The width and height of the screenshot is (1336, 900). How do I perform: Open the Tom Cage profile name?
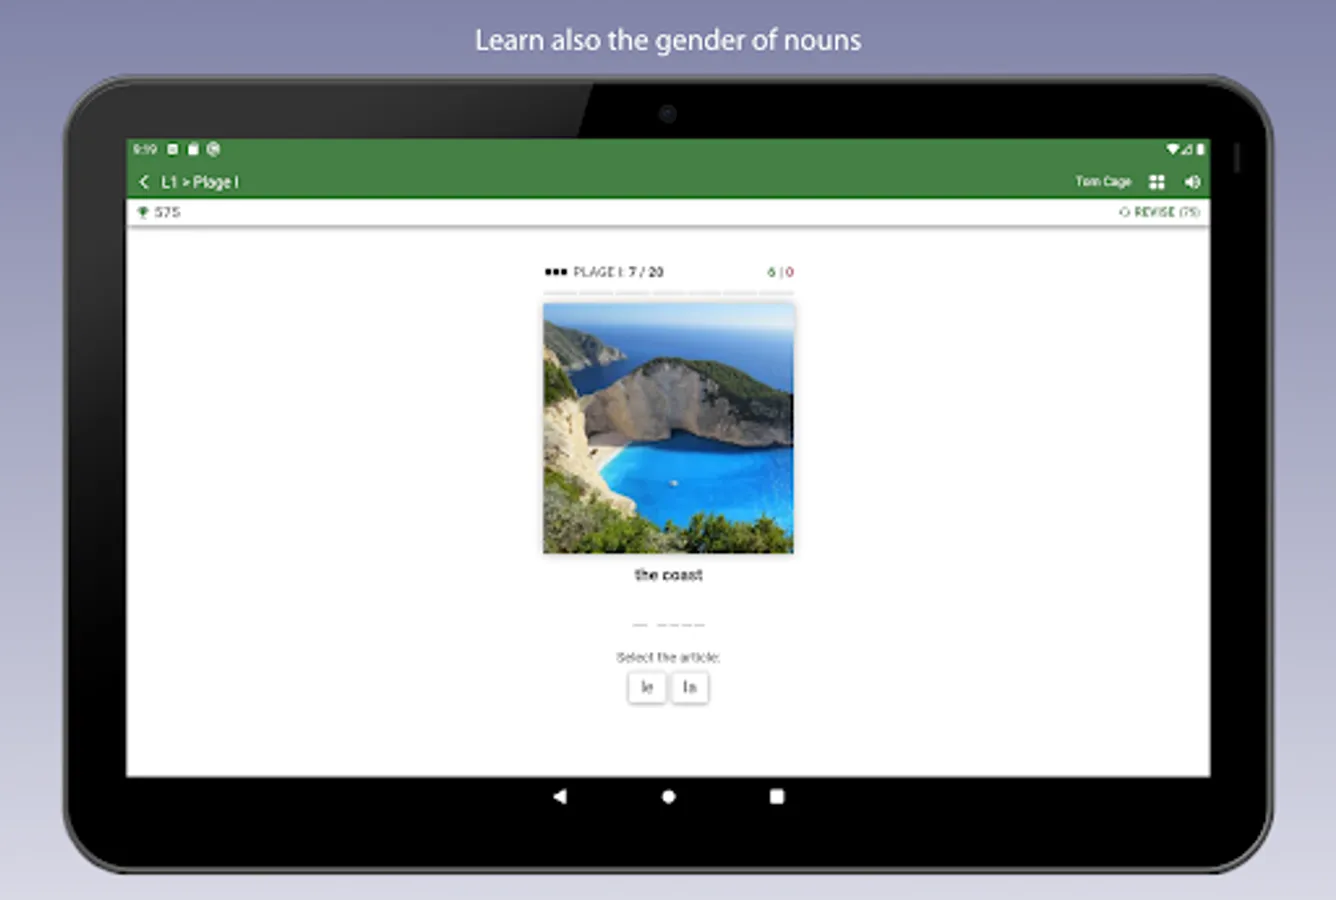pos(1103,182)
